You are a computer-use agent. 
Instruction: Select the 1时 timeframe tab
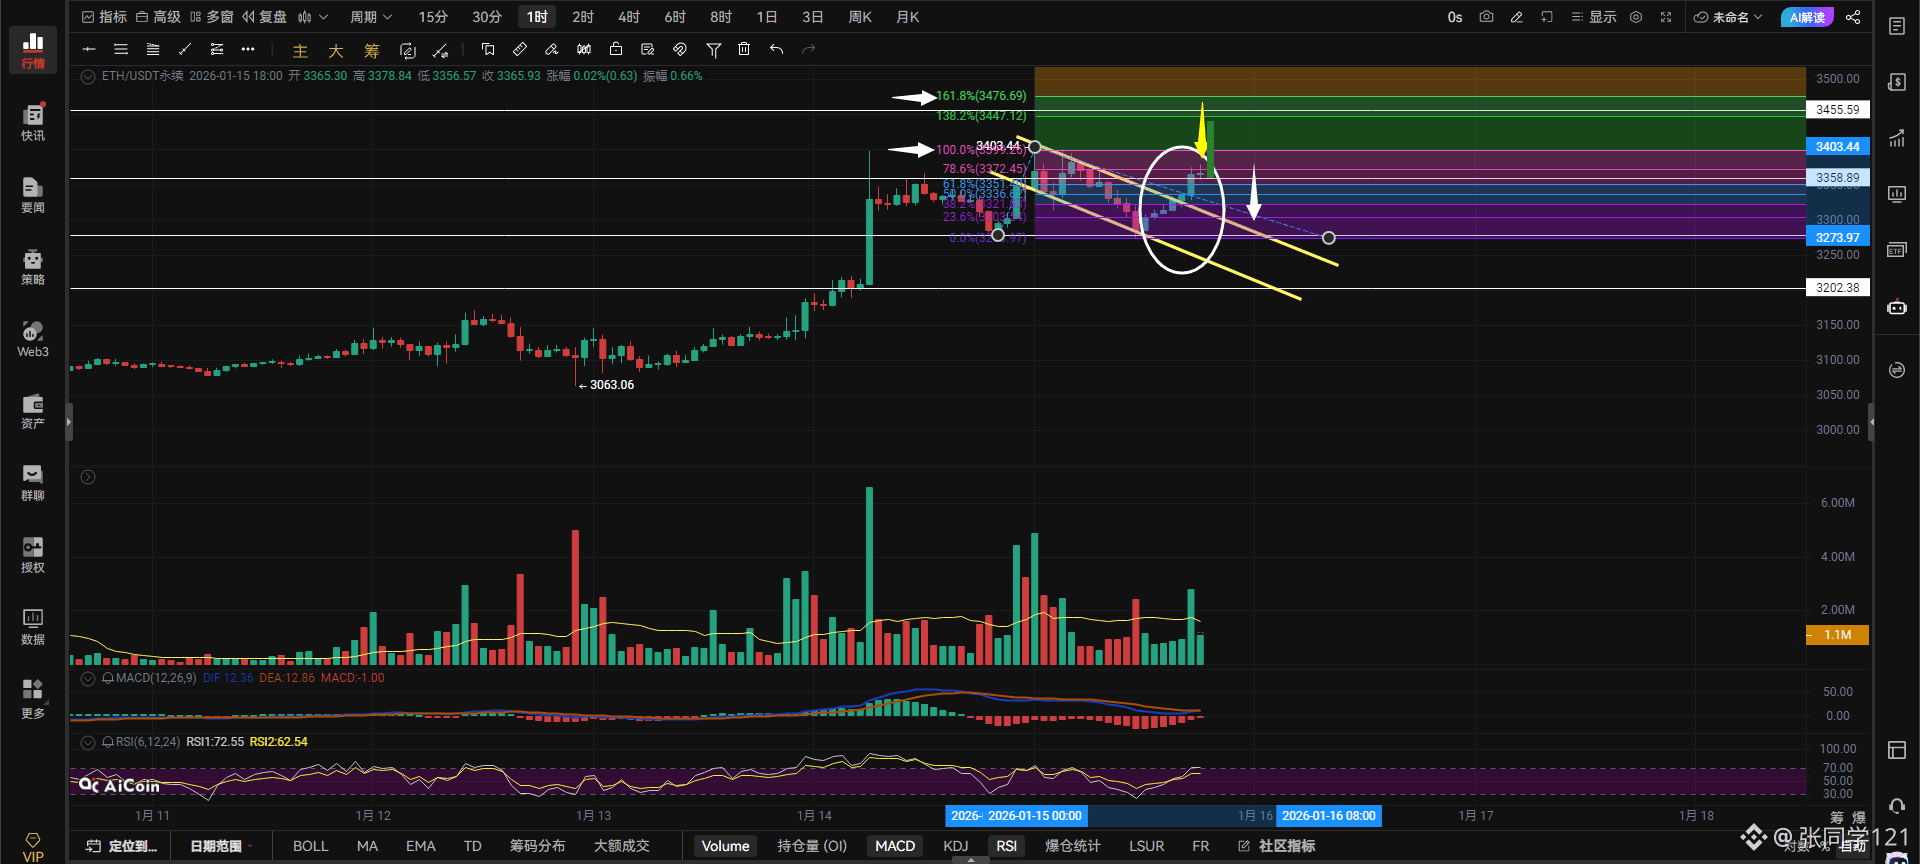point(538,17)
